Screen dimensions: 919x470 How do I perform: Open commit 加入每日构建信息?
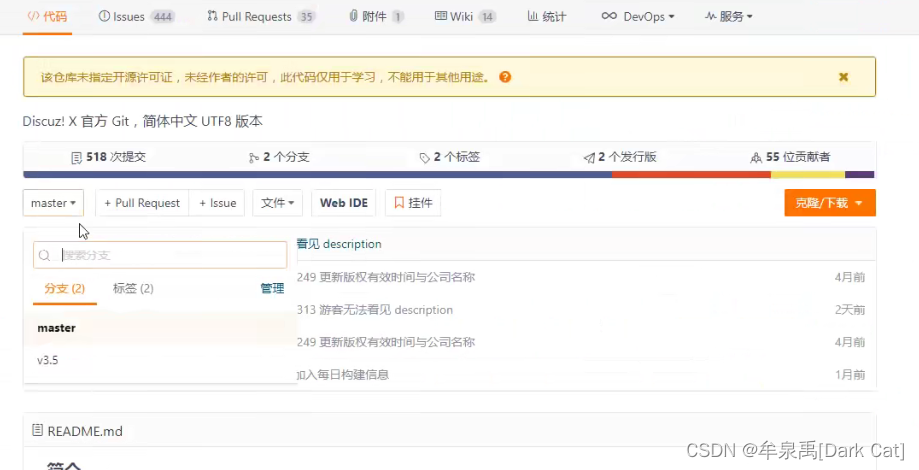click(343, 374)
